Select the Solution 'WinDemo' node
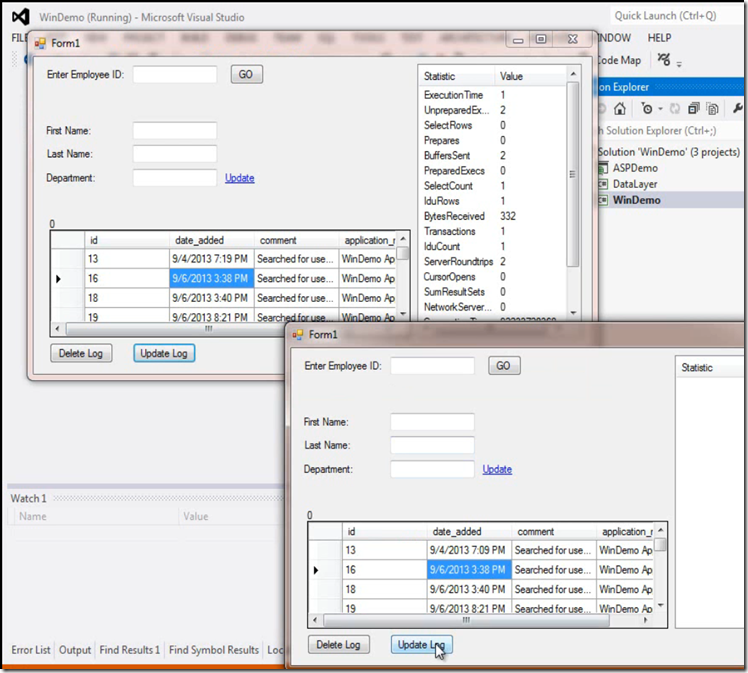The image size is (748, 673). (669, 152)
